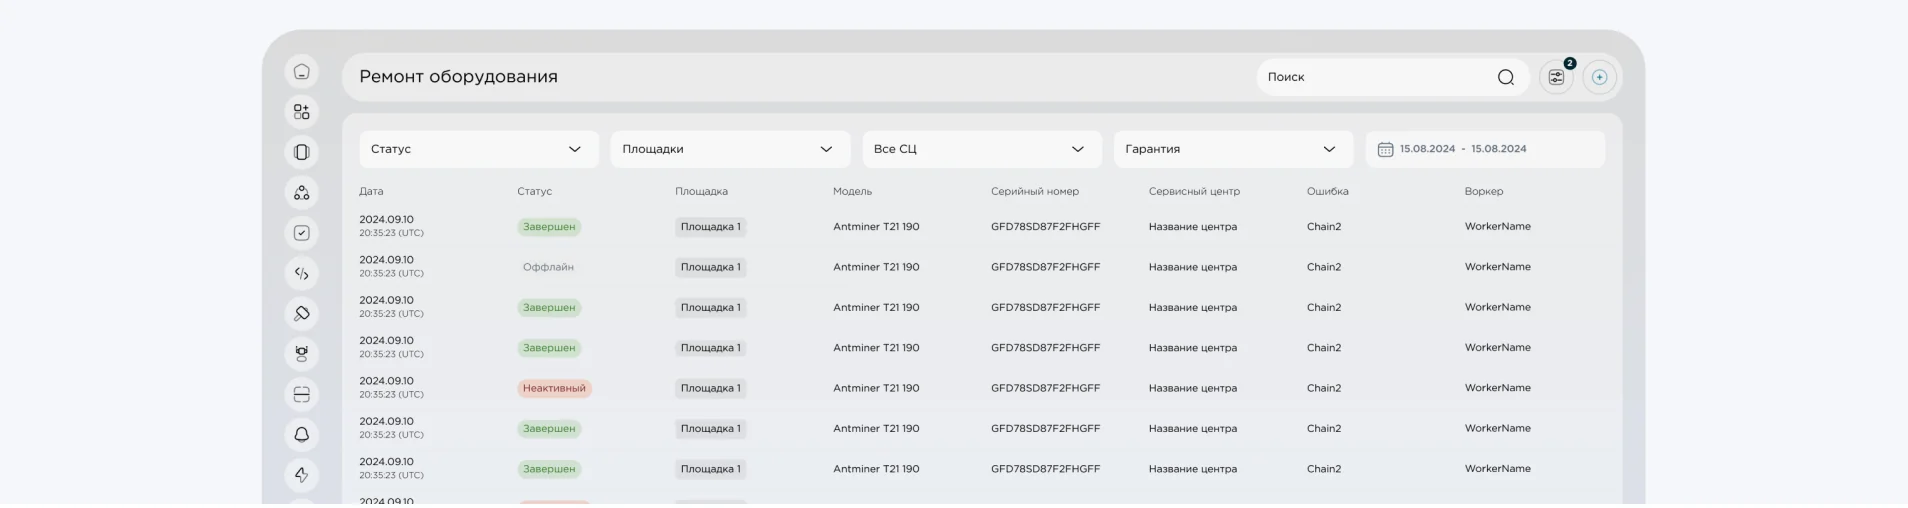Click WorkerName in the Неактивный row

[1498, 388]
